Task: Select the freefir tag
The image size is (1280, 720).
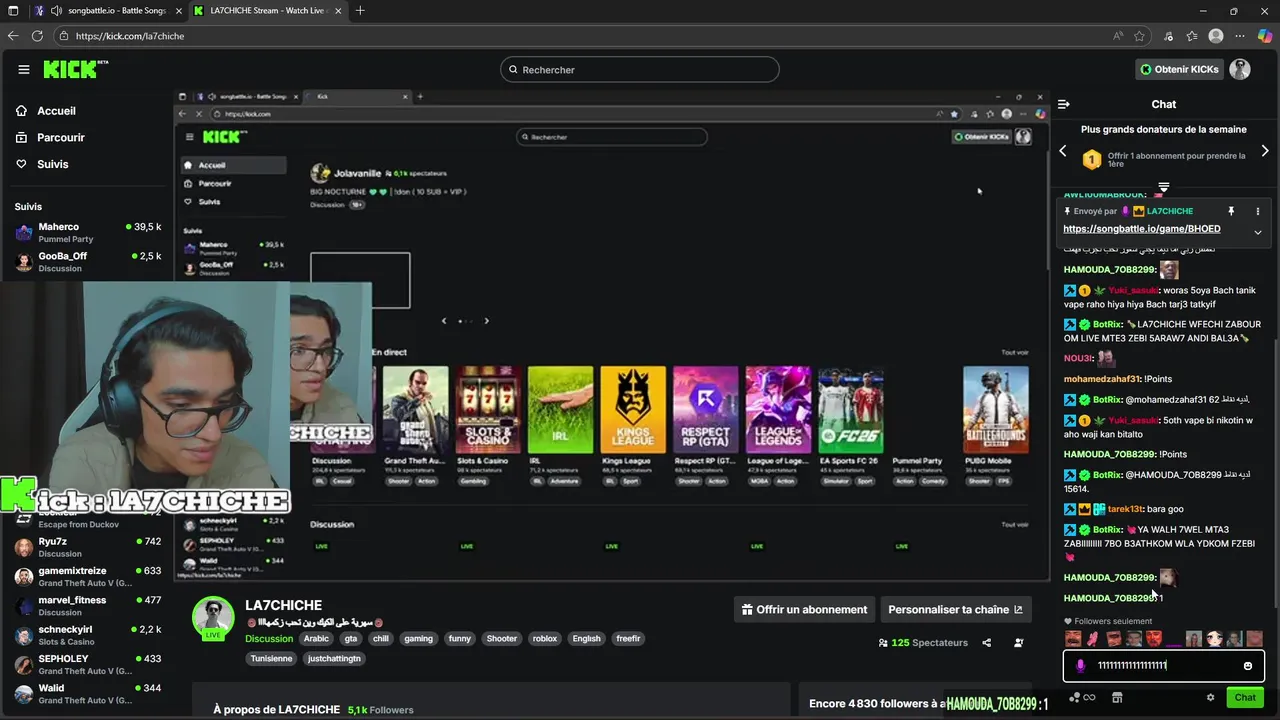Action: [628, 639]
